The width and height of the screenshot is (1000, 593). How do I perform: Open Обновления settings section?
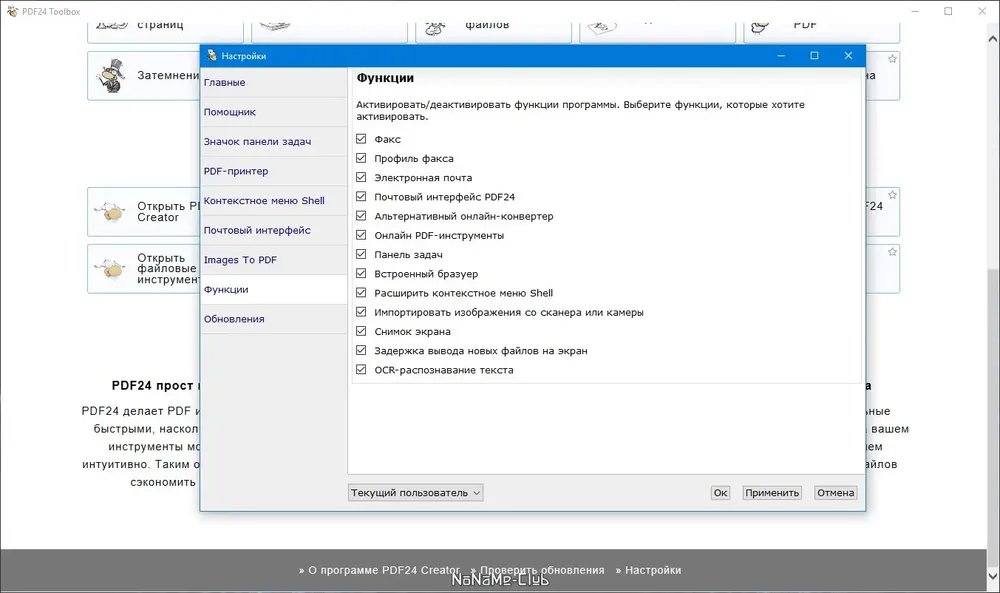click(x=274, y=319)
